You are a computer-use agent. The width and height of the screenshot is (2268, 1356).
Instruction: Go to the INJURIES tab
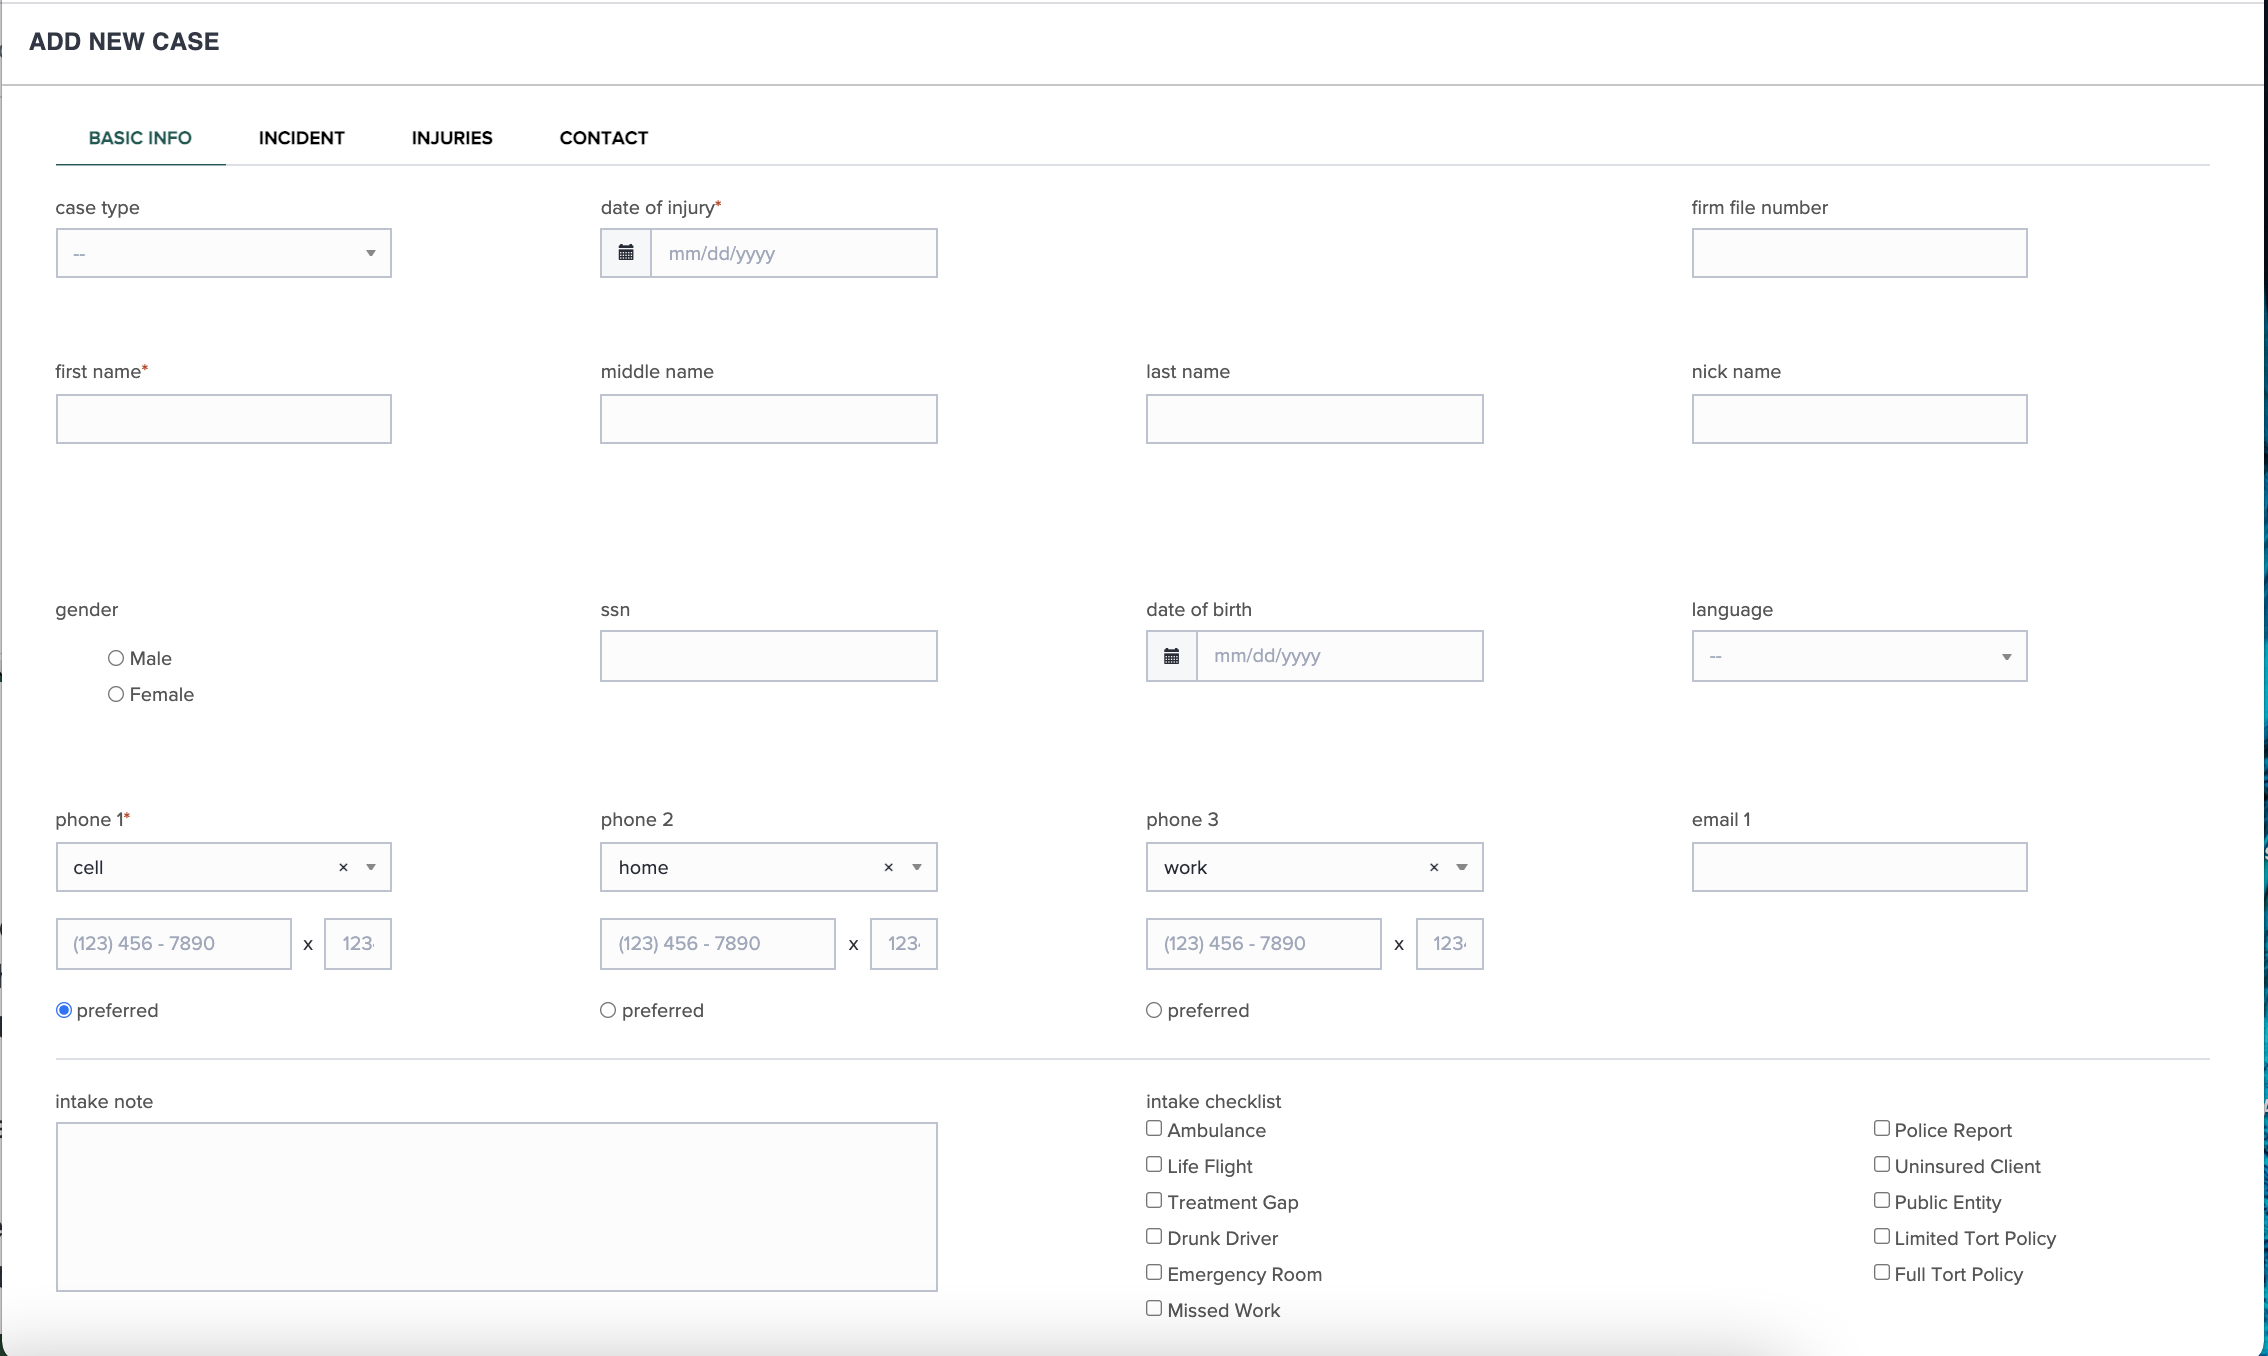[452, 138]
